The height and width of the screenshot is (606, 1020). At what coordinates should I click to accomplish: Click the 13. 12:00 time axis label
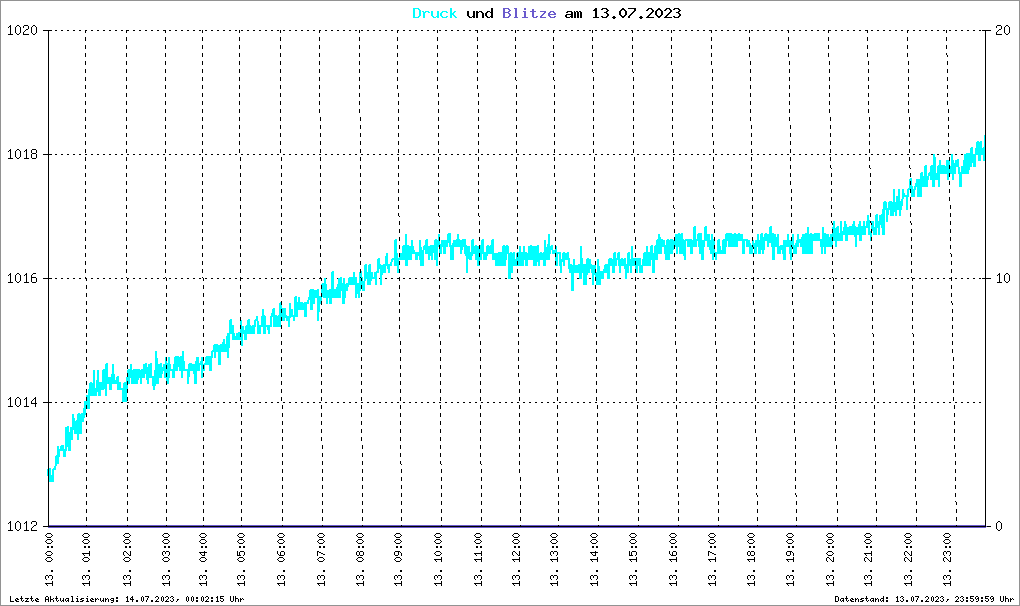click(516, 560)
